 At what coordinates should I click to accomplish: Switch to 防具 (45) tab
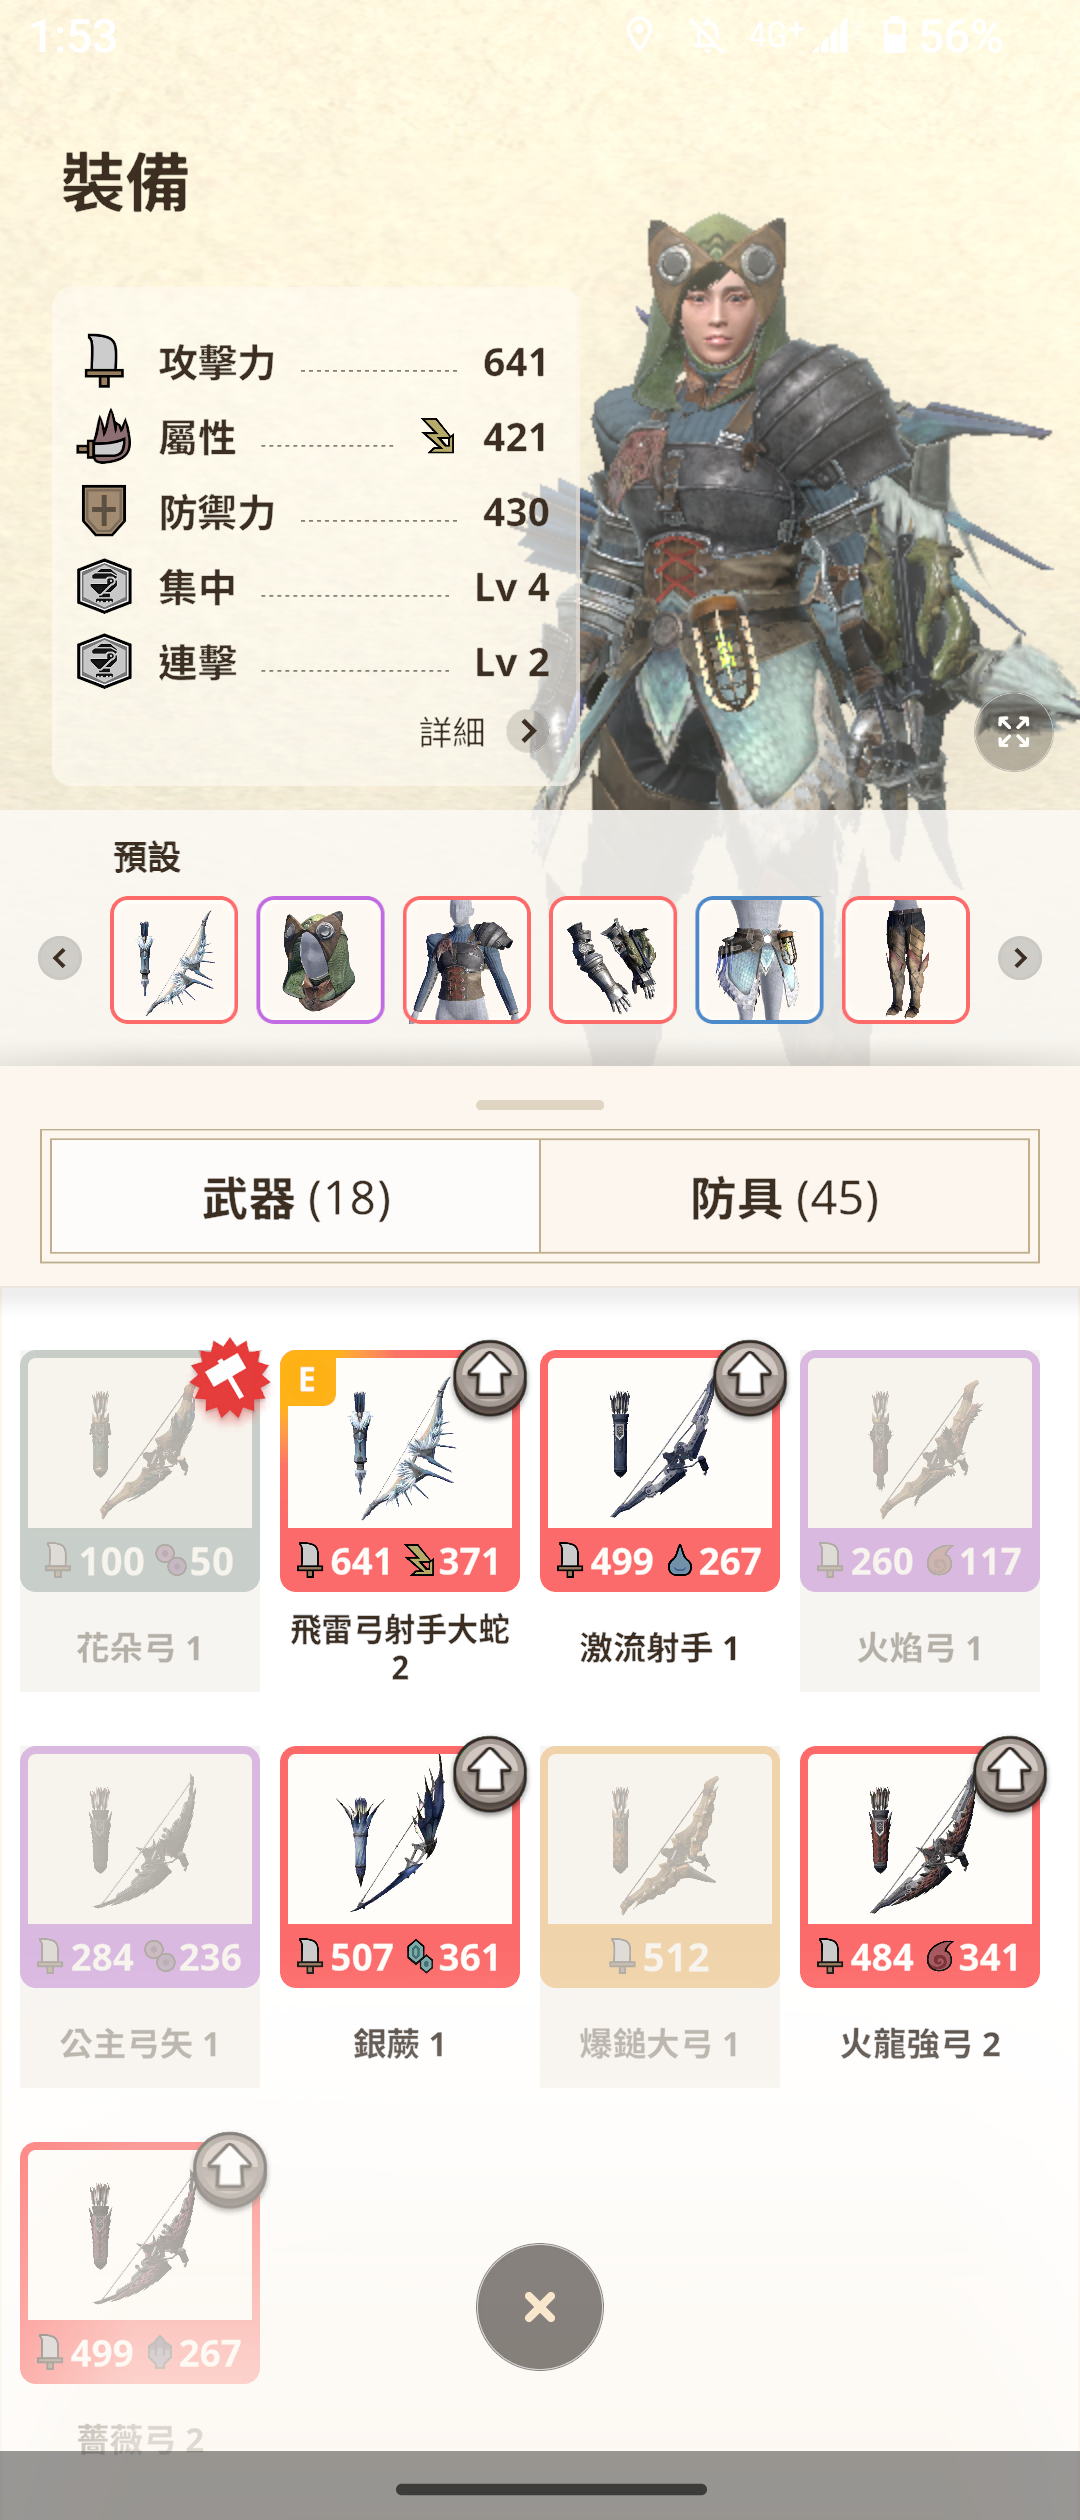[785, 1197]
